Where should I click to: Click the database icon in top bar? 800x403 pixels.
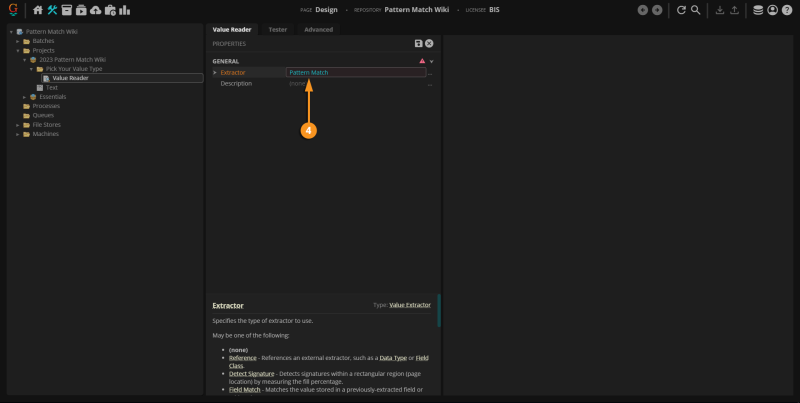[x=758, y=10]
